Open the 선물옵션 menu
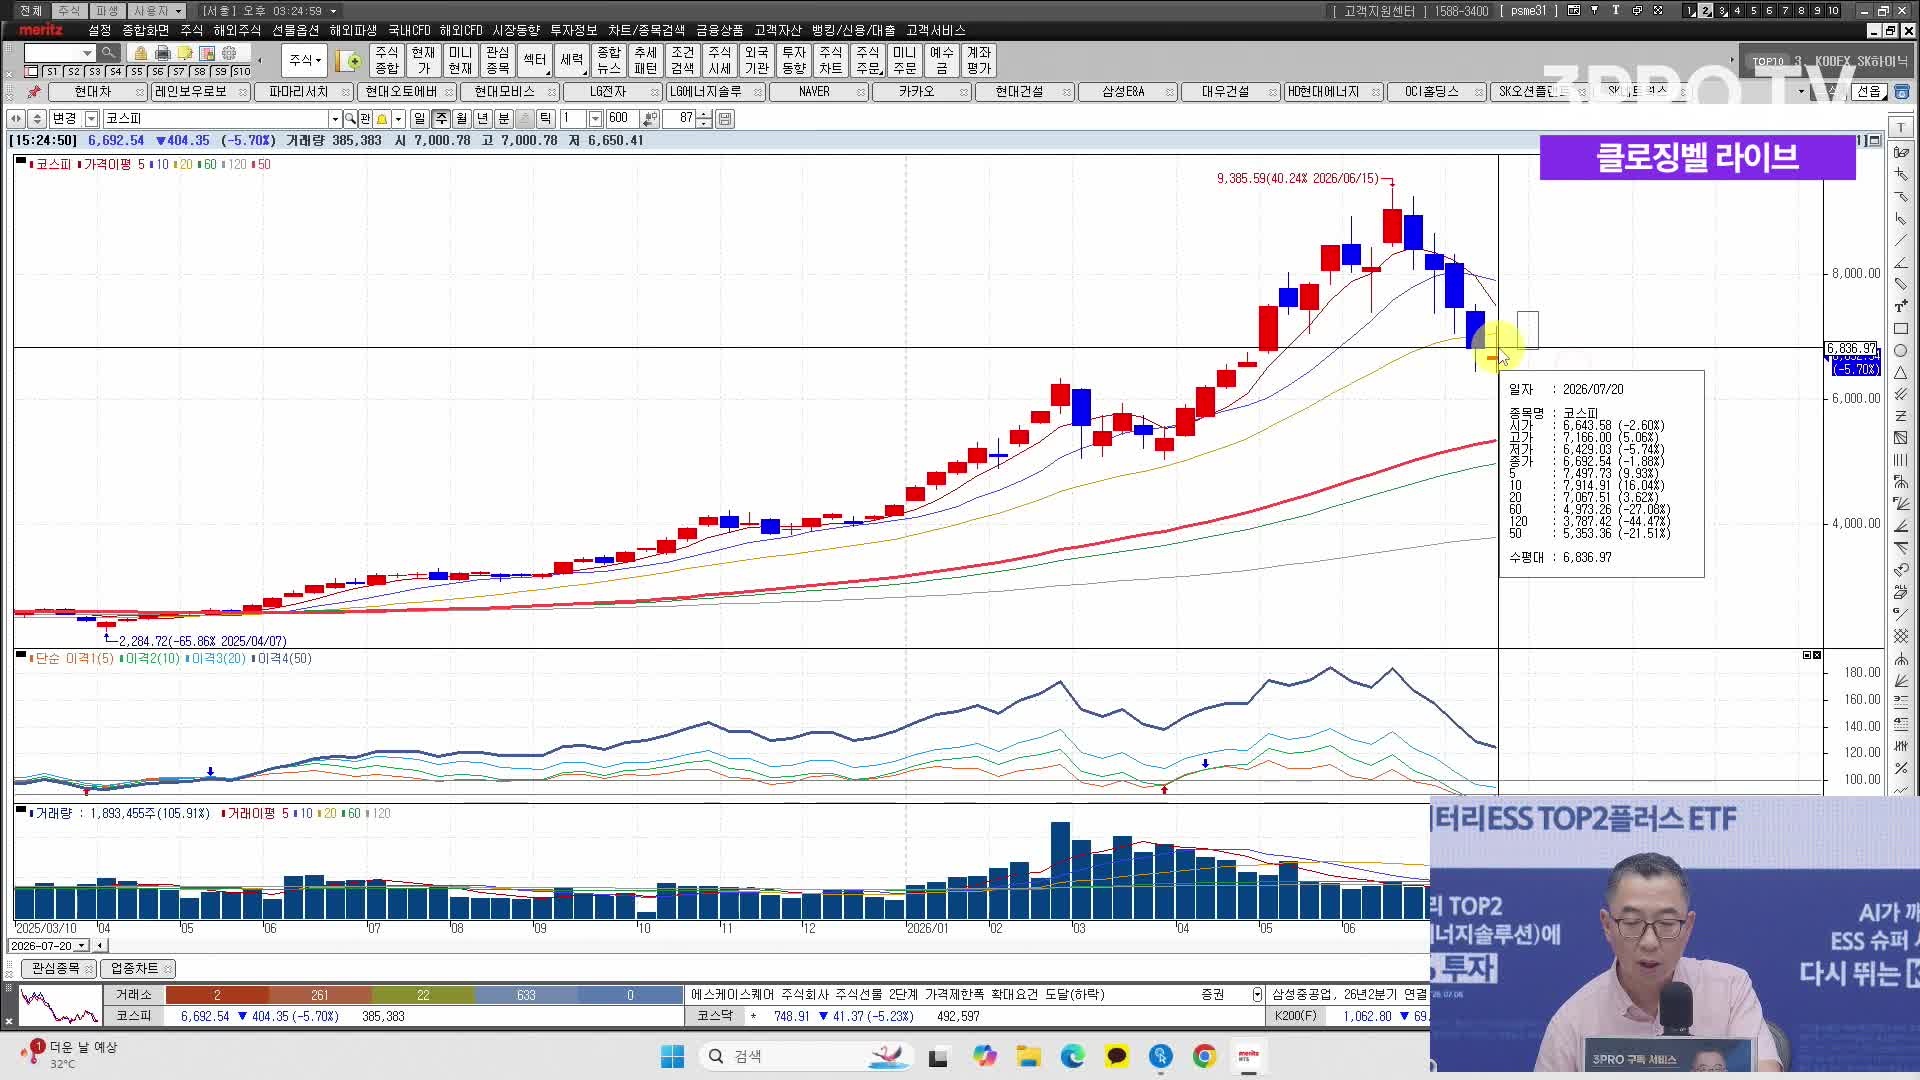This screenshot has width=1920, height=1080. coord(296,30)
